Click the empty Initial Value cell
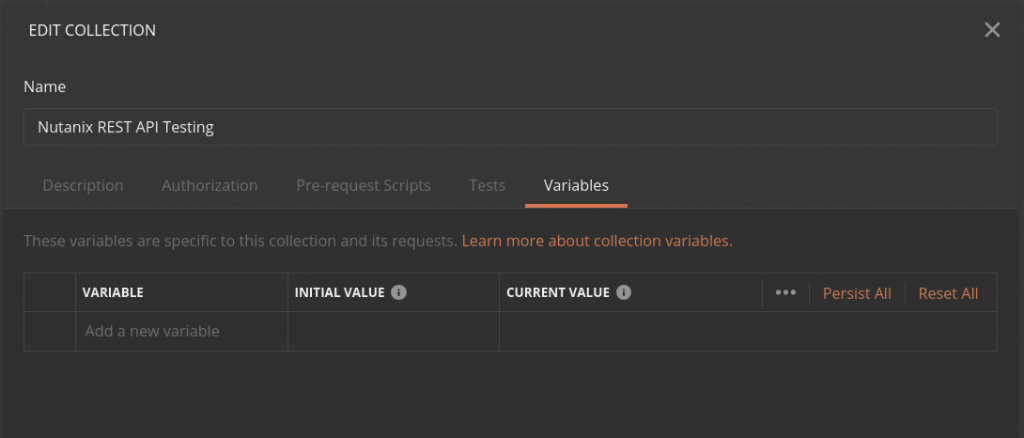 tap(394, 332)
